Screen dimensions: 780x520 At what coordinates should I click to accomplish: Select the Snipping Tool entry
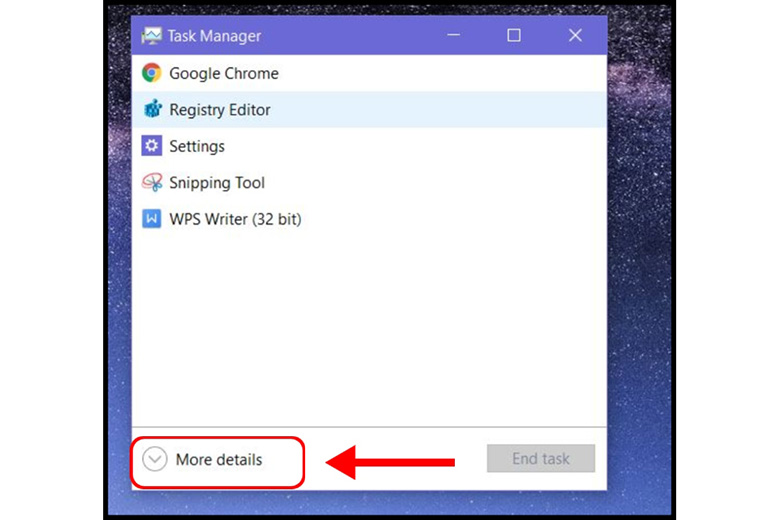click(369, 182)
